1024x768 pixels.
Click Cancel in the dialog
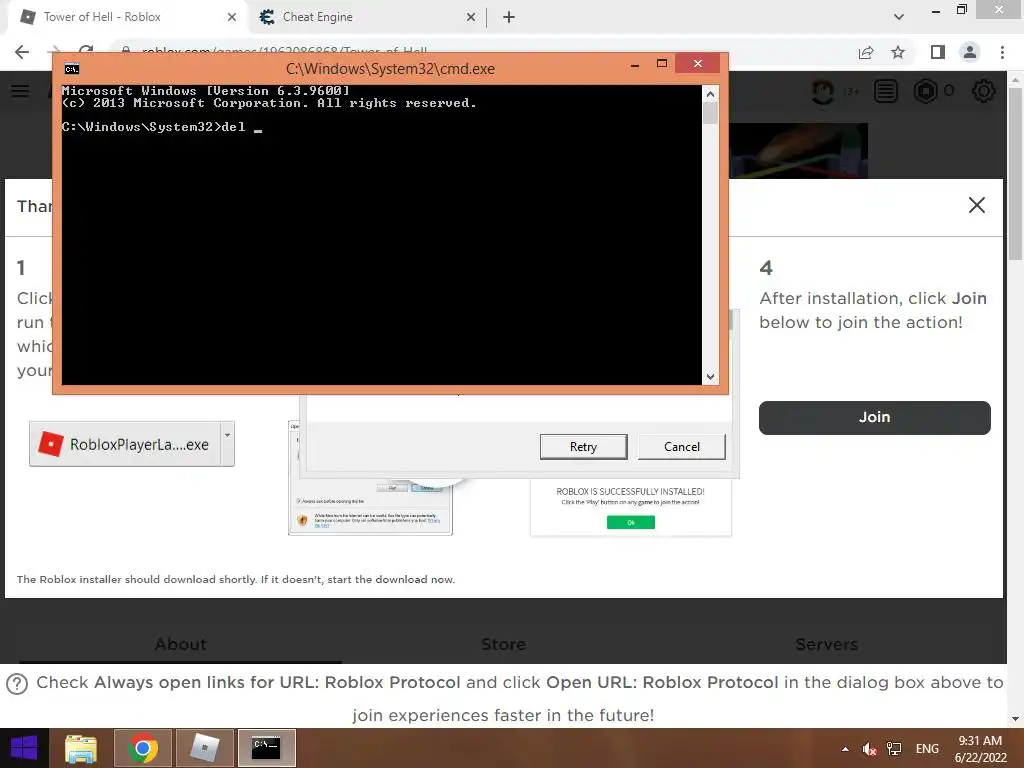[681, 447]
